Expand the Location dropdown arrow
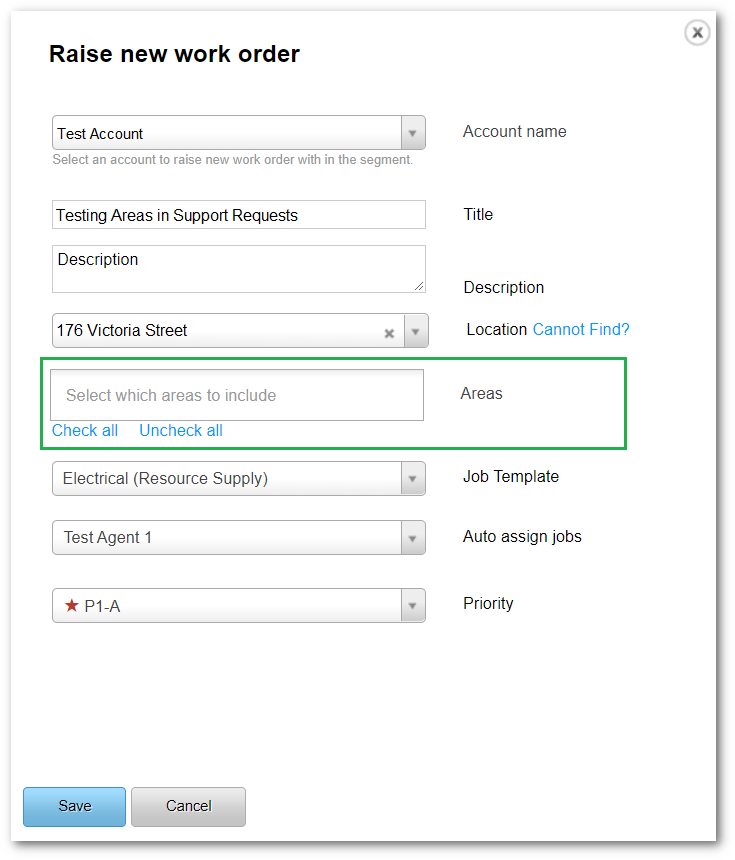This screenshot has height=860, width=735. click(x=416, y=331)
